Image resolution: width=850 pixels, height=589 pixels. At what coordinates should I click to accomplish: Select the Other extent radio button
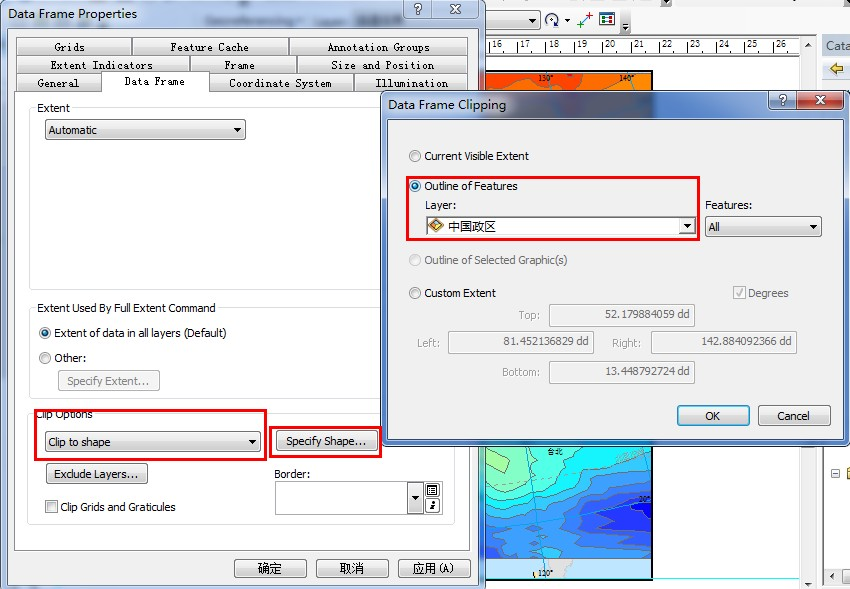[x=45, y=358]
